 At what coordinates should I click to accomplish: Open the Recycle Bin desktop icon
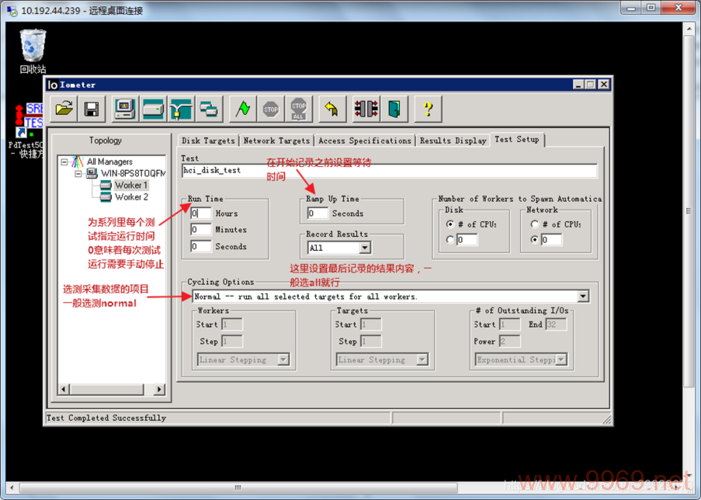33,51
